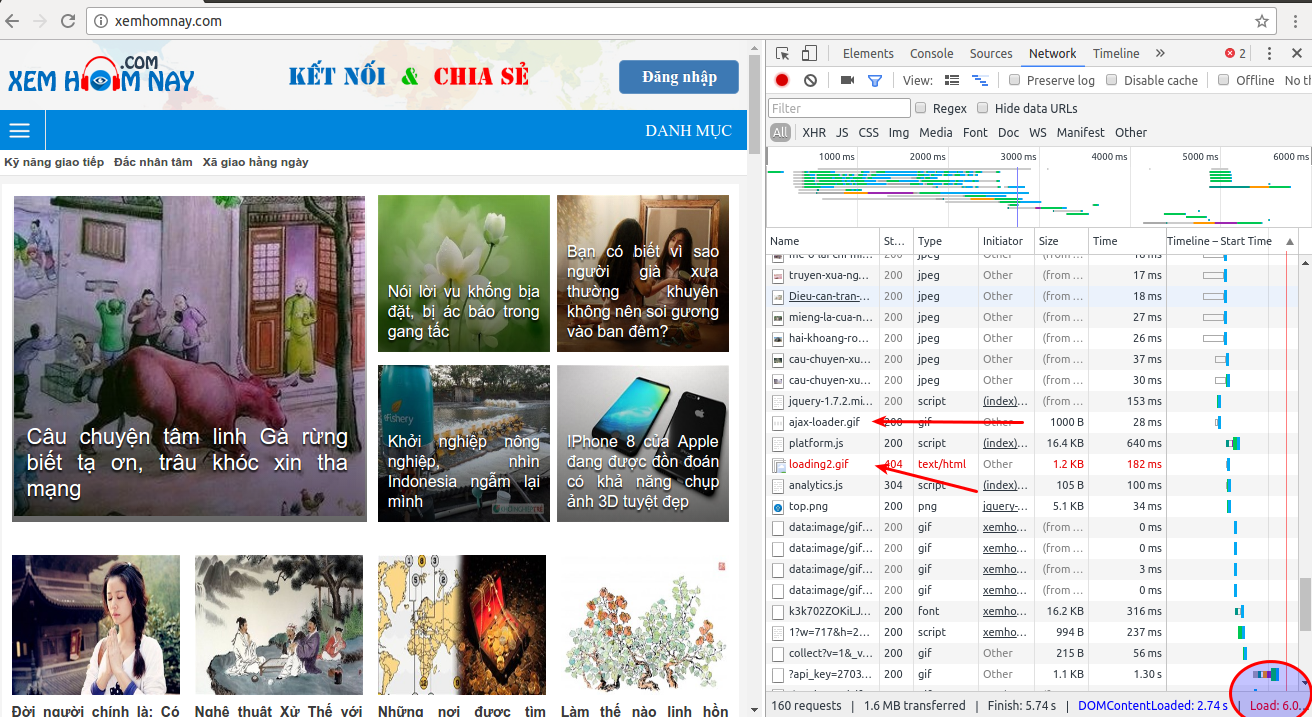The image size is (1312, 717).
Task: Click the network request list scrollbar thumb
Action: (x=1304, y=604)
